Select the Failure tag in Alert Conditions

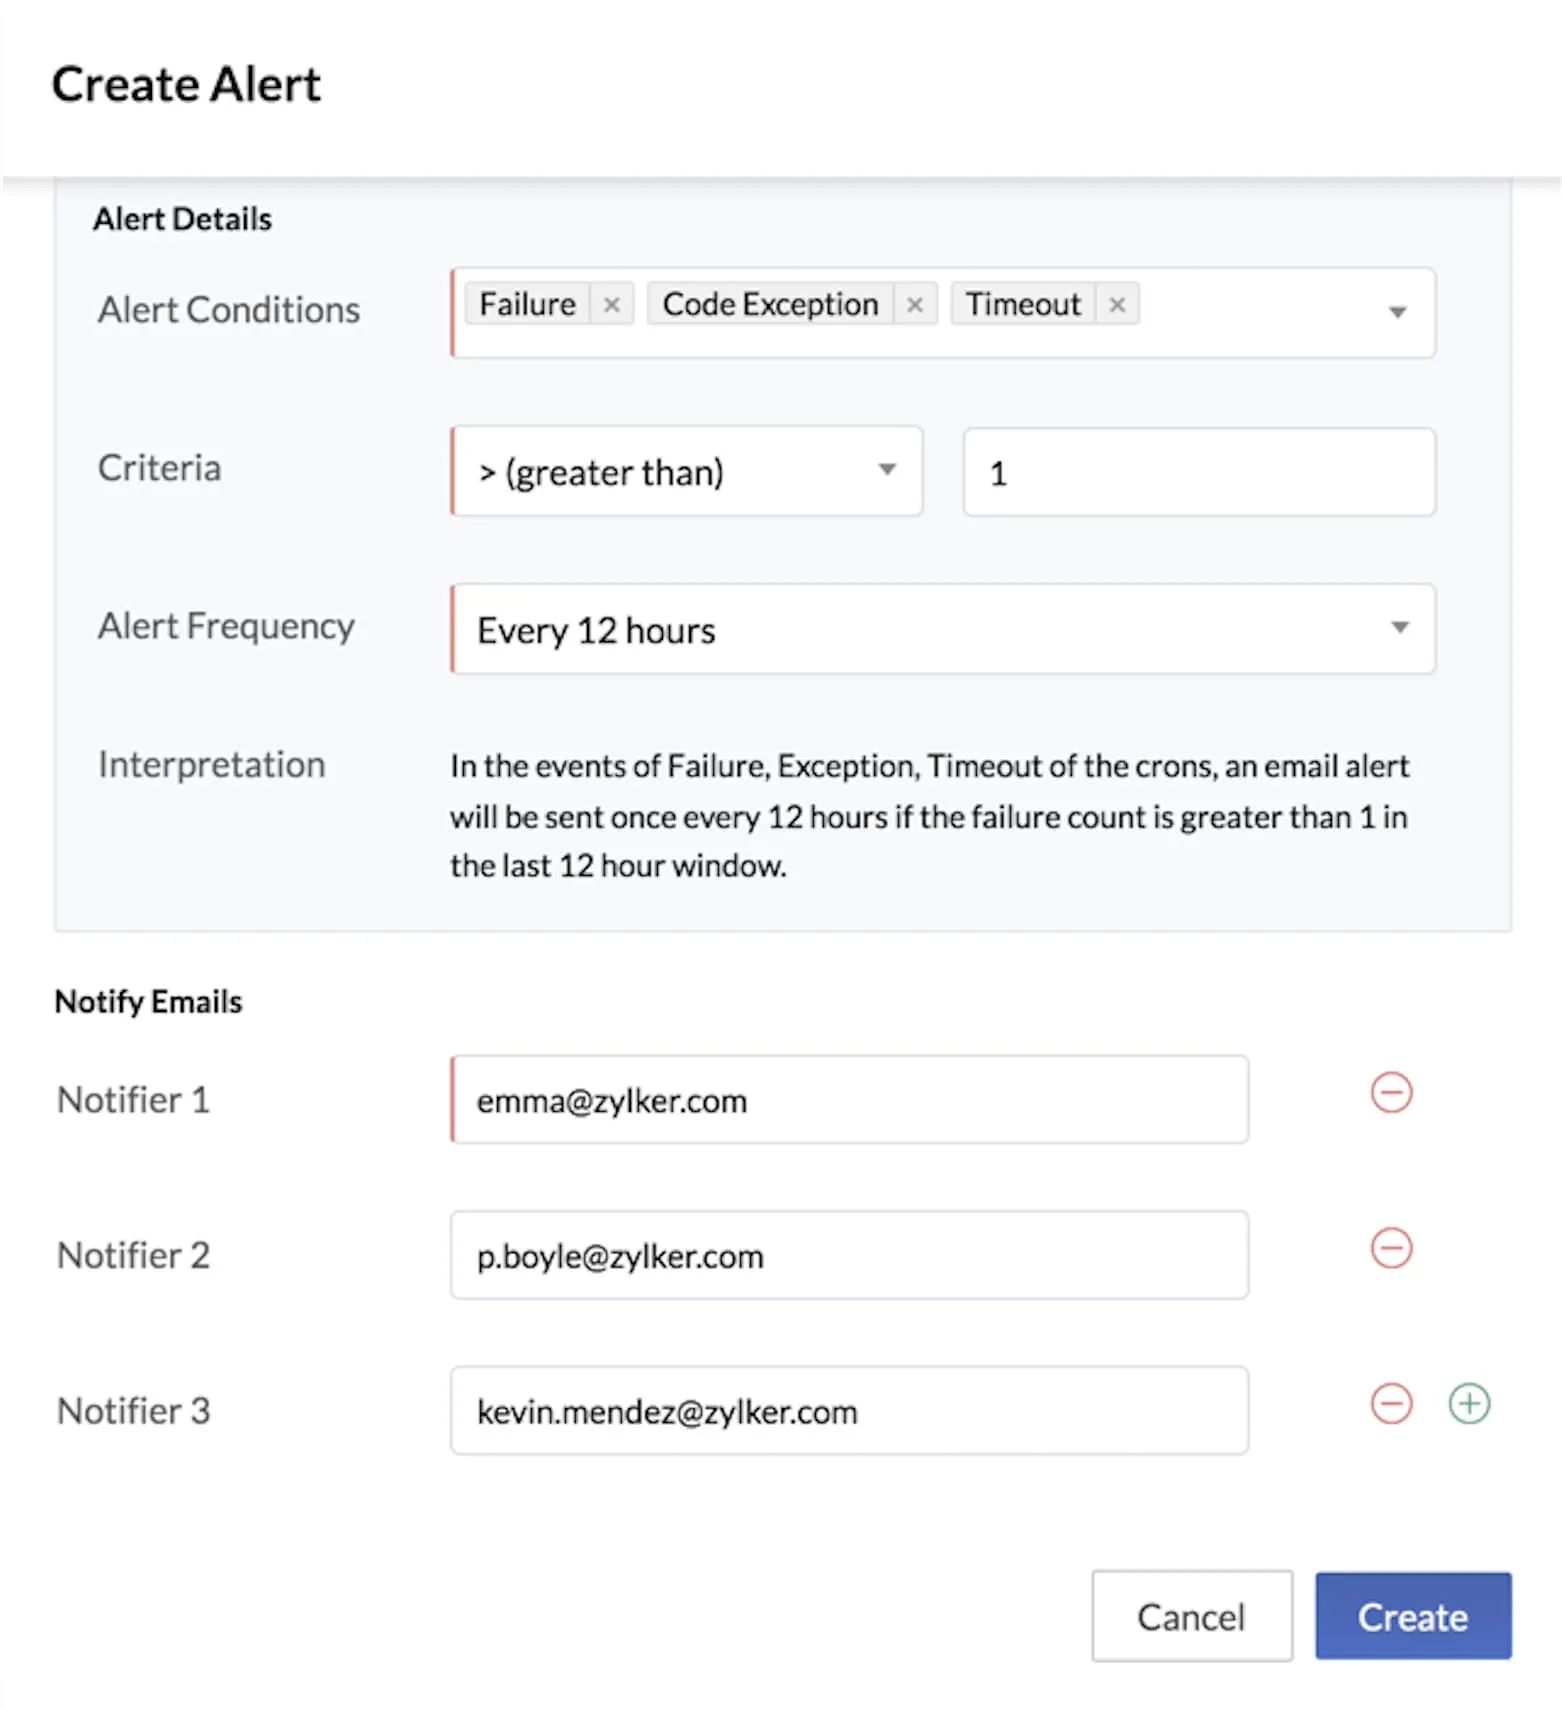[x=527, y=304]
